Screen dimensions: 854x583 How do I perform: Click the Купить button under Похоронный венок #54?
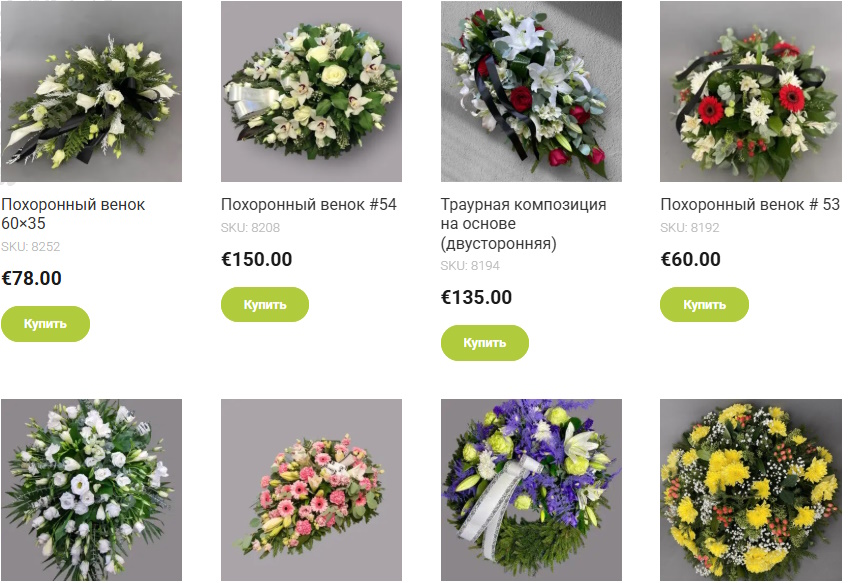(x=265, y=303)
